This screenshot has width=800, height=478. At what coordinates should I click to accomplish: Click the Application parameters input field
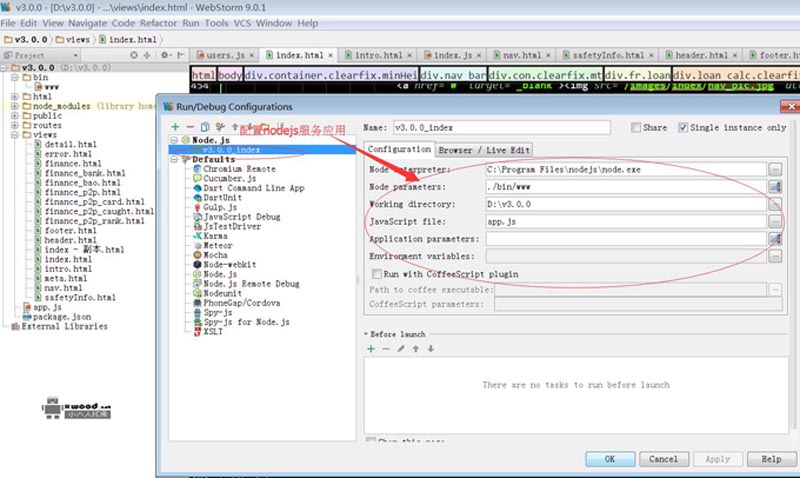(x=626, y=239)
